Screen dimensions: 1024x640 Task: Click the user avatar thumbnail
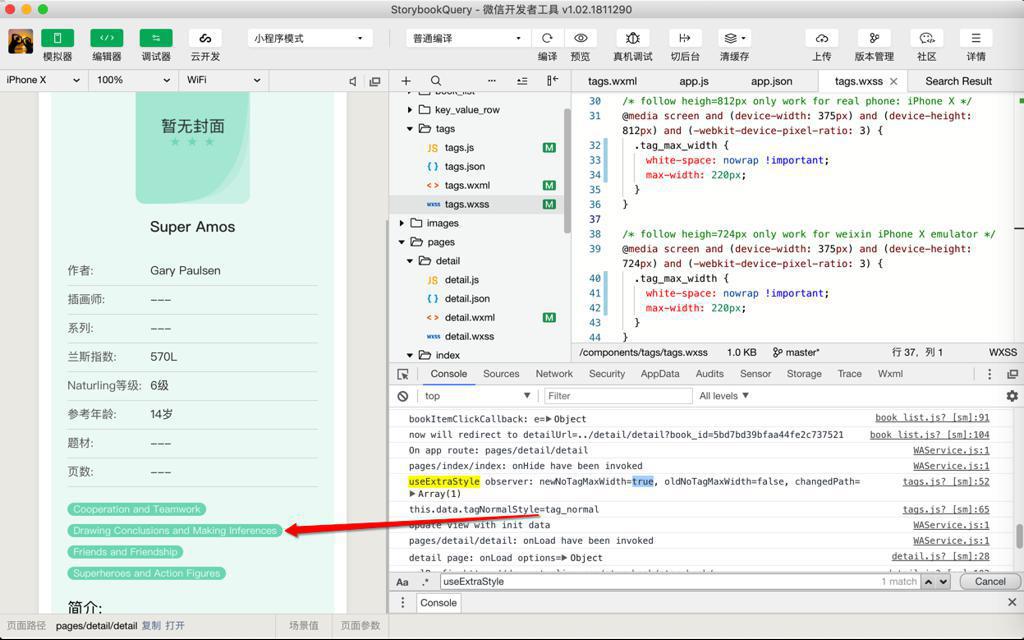21,41
